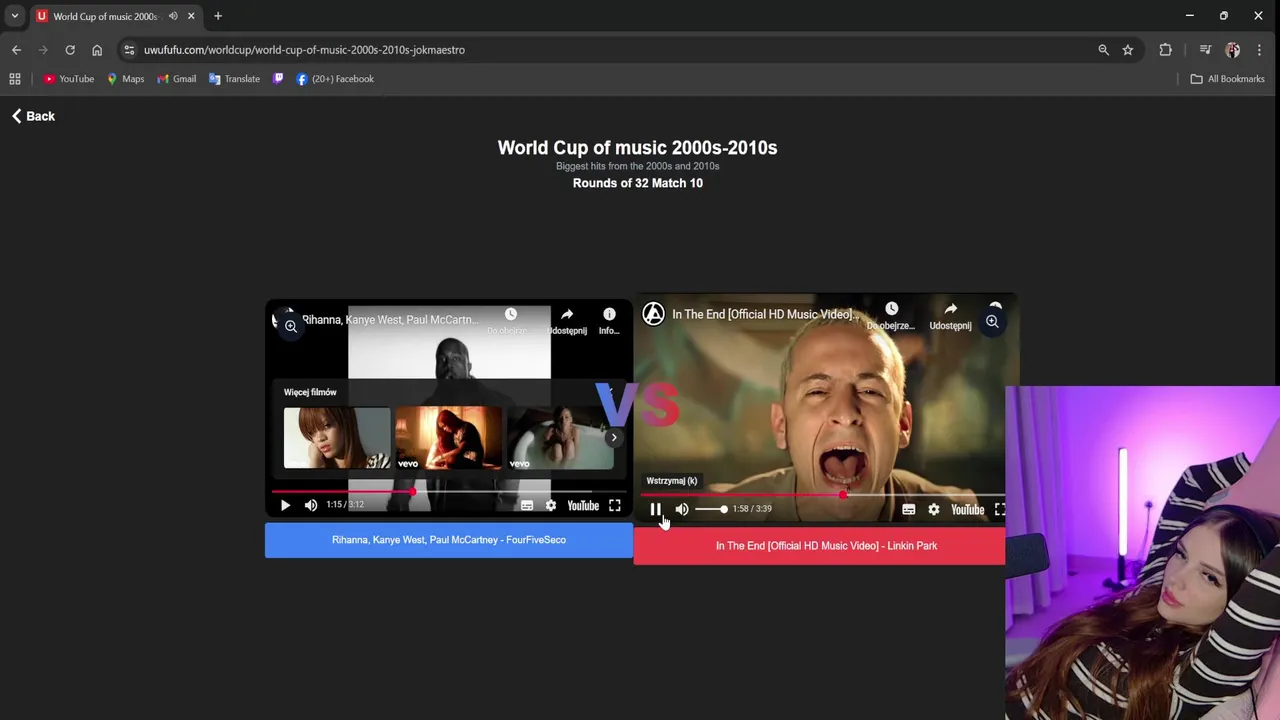Enter fullscreen on the left video
The image size is (1280, 720).
(615, 505)
